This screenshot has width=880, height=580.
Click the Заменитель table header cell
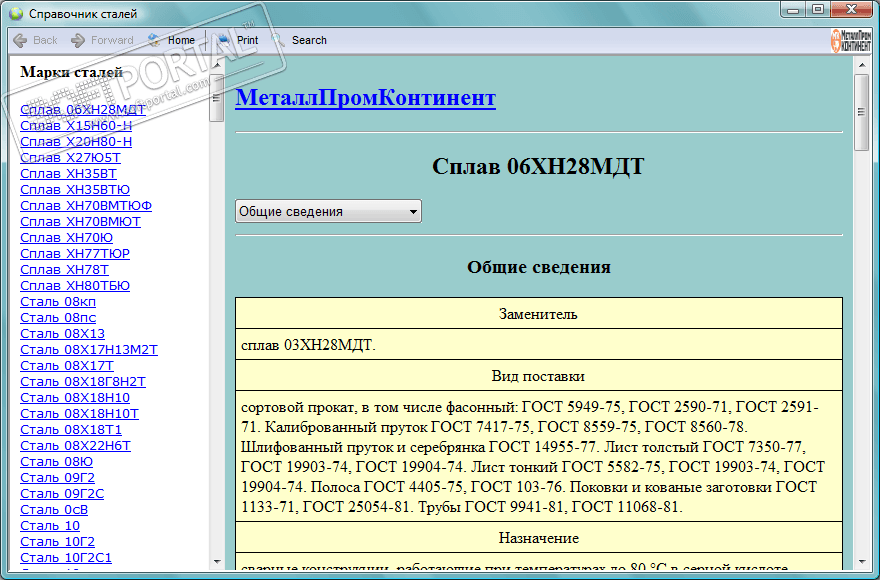539,313
